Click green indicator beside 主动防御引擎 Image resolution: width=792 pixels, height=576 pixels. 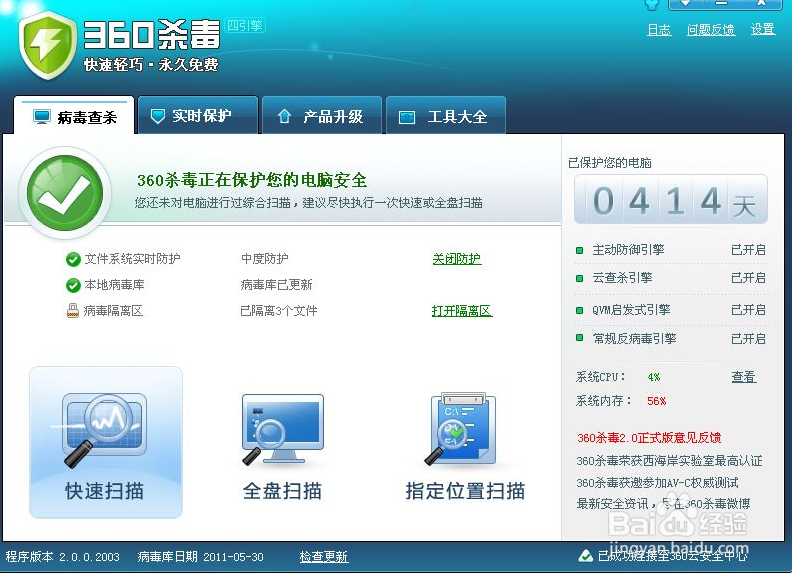coord(579,250)
